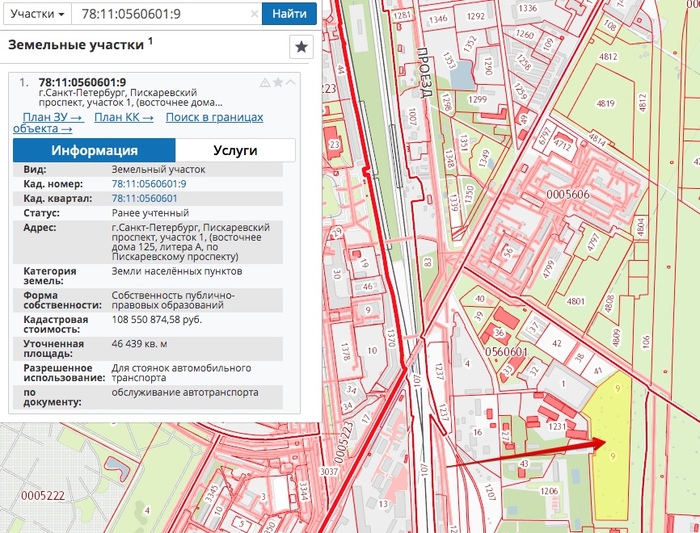Screen dimensions: 700x533
Task: Mark parcel 78:11:0560601:9 as favorite star
Action: (x=277, y=82)
